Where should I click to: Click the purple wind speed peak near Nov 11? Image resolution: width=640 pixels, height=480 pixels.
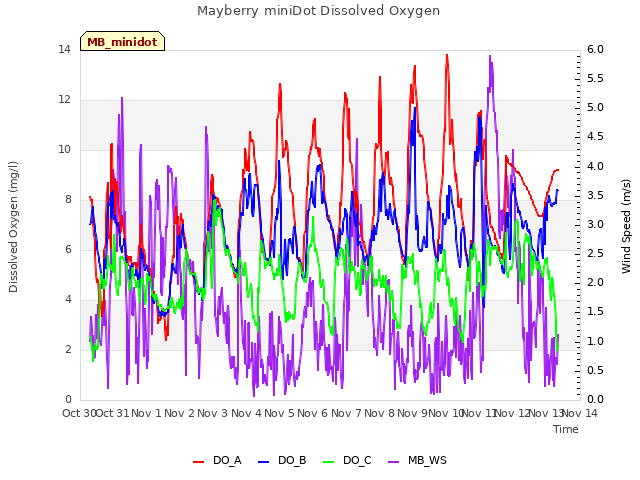click(x=490, y=56)
